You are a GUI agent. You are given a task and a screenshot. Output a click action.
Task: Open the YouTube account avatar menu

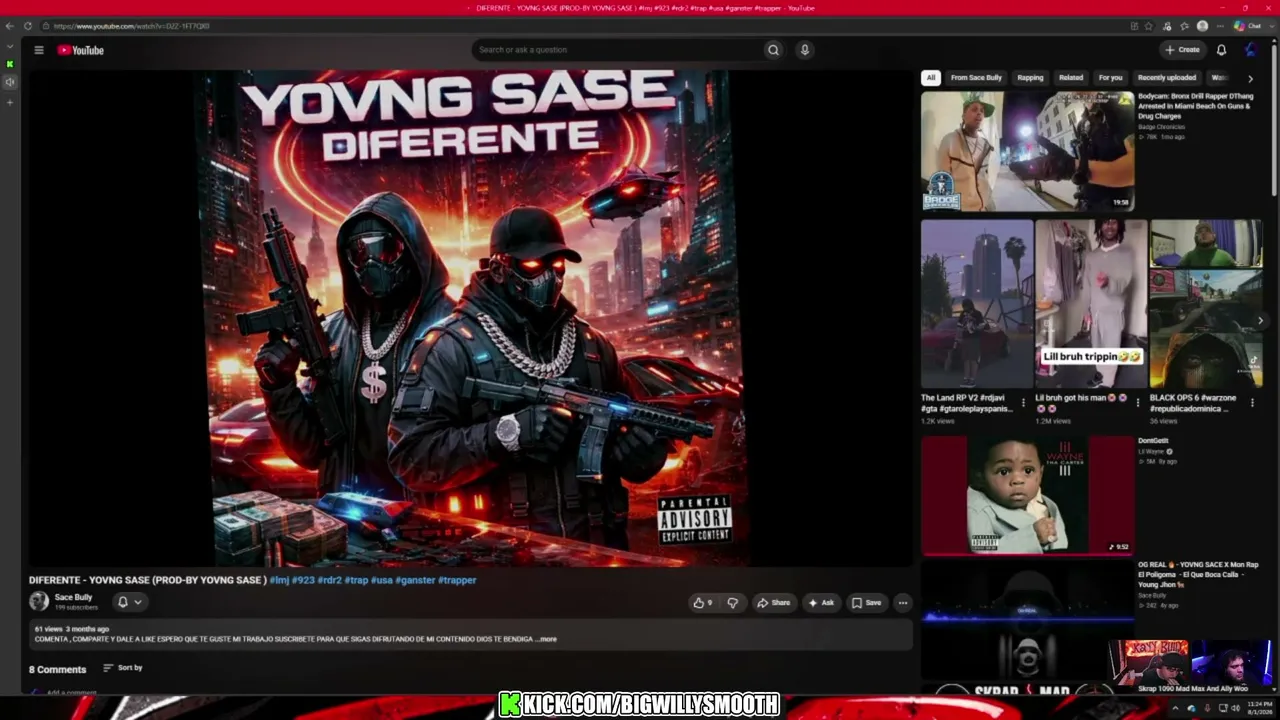point(1250,50)
